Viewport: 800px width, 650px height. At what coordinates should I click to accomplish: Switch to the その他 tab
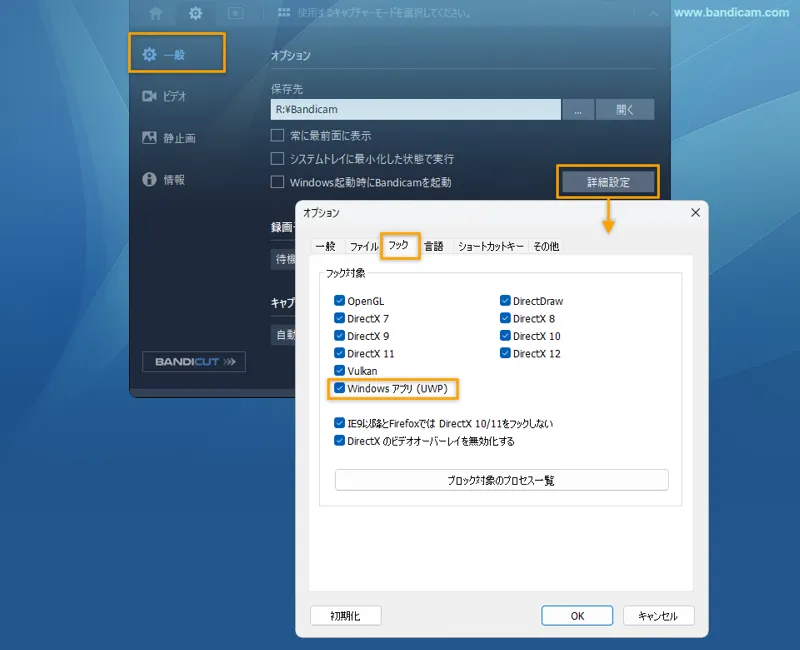(546, 246)
